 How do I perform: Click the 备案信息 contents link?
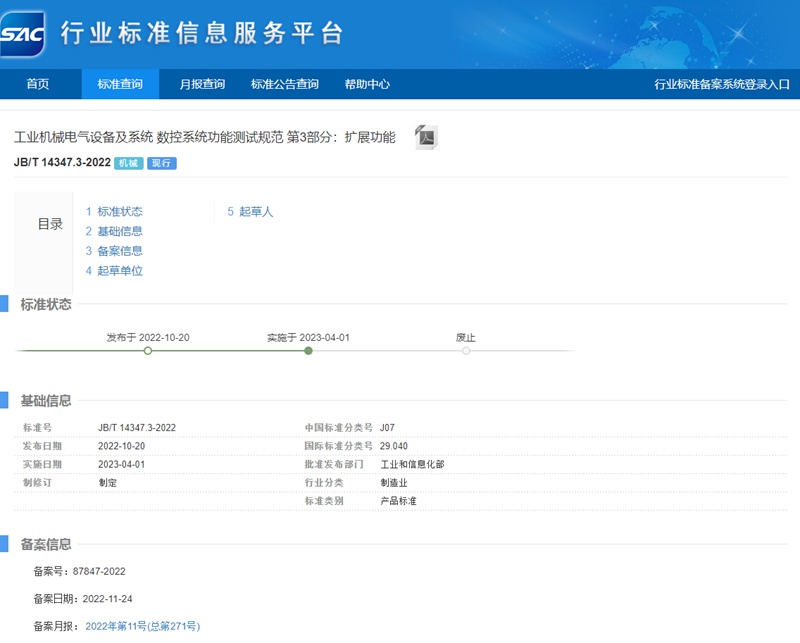point(118,251)
